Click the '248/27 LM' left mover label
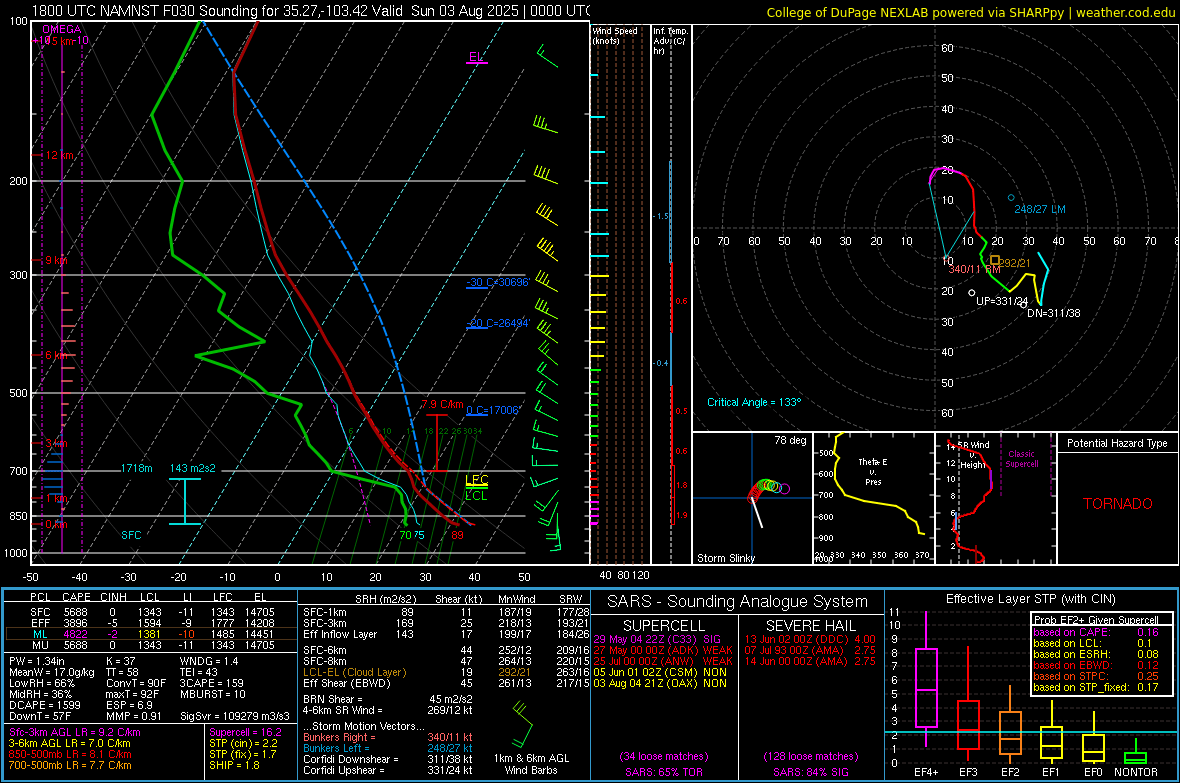Image resolution: width=1180 pixels, height=783 pixels. coord(1039,209)
